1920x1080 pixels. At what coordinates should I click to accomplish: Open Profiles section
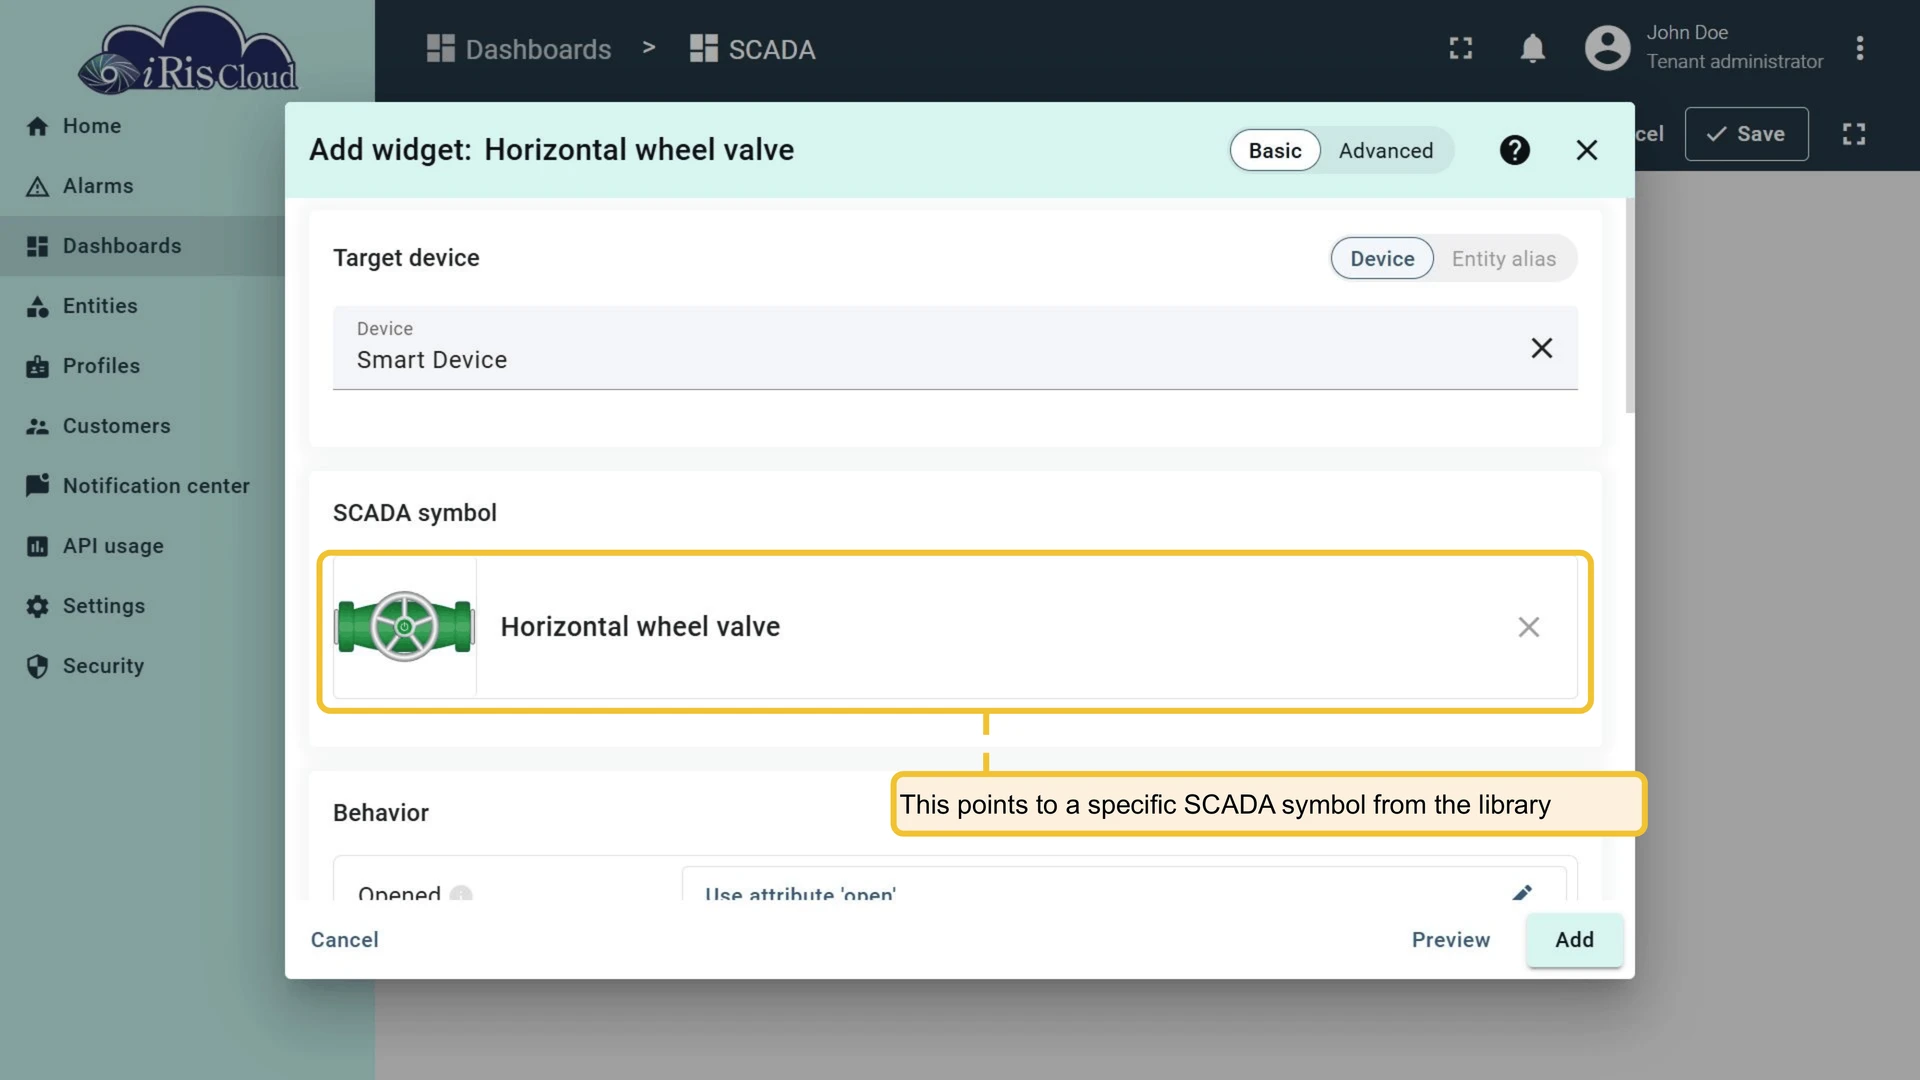coord(140,366)
